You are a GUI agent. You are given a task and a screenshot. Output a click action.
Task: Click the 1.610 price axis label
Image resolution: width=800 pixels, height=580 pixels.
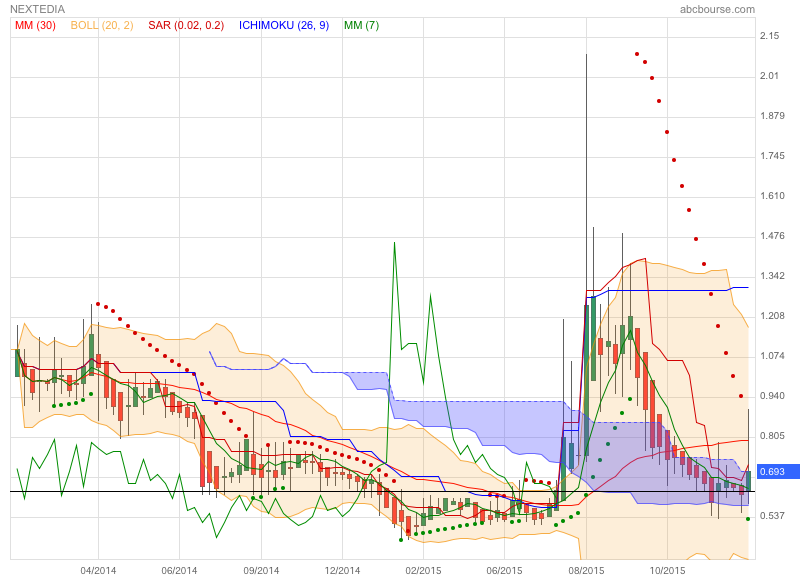(x=772, y=196)
